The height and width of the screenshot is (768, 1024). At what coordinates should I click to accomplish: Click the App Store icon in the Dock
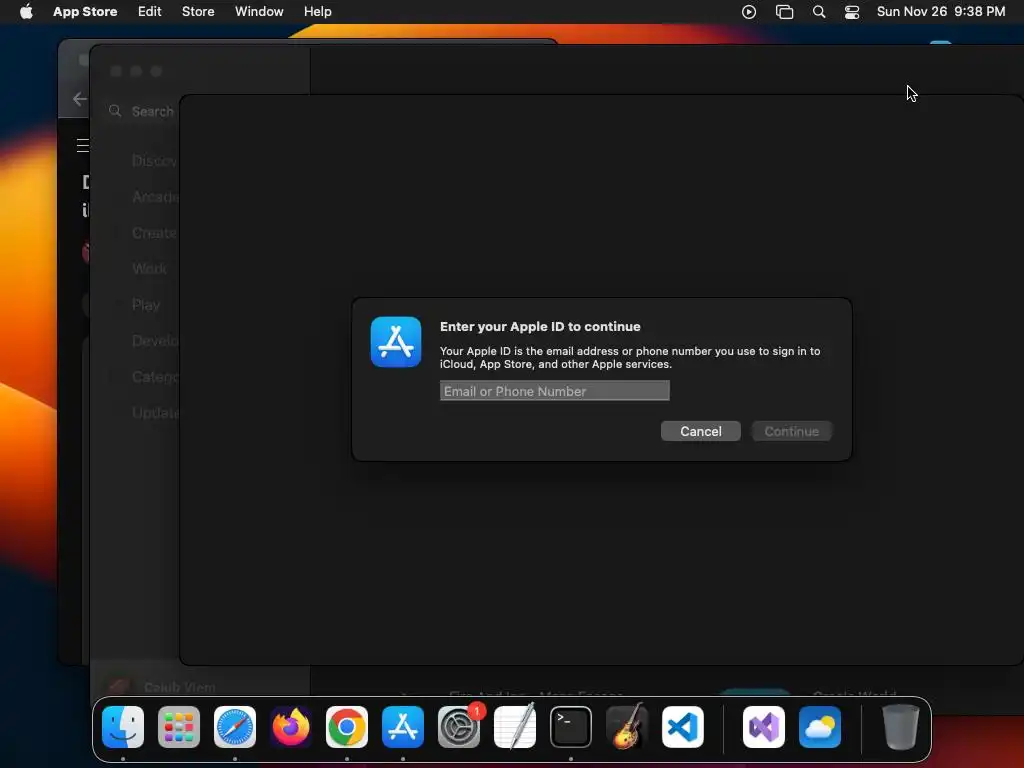click(403, 727)
